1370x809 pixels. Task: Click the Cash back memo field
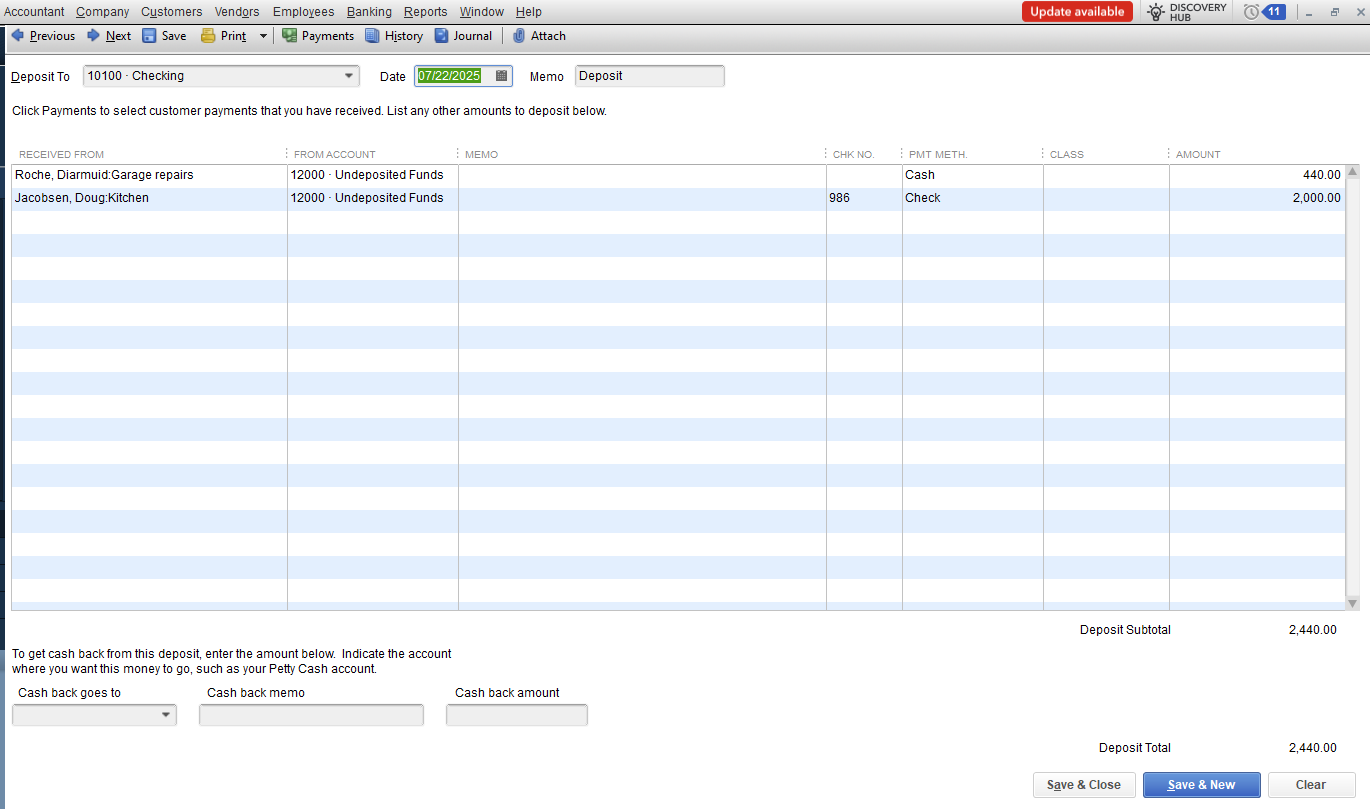coord(311,715)
